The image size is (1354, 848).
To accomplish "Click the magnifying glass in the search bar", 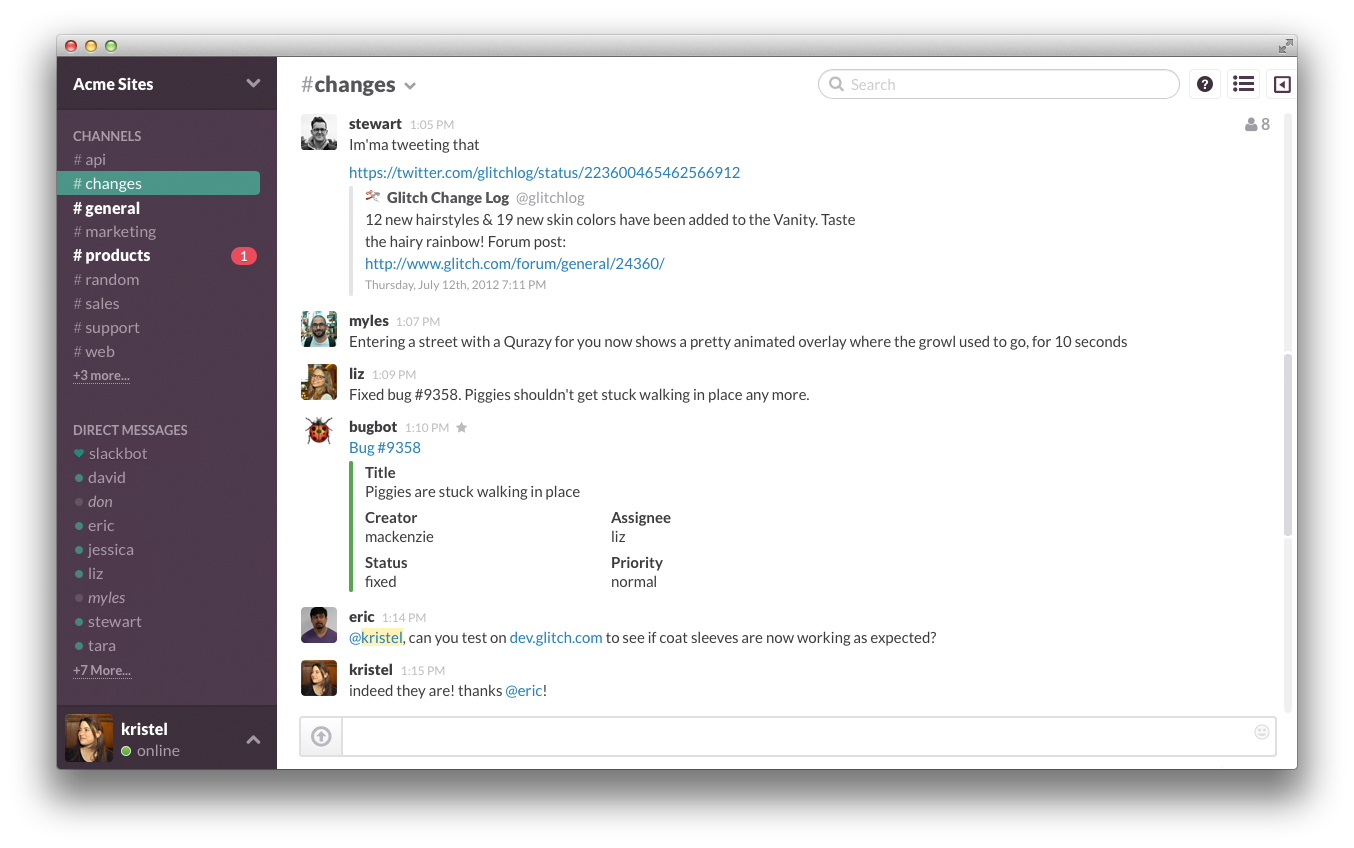I will (x=836, y=84).
